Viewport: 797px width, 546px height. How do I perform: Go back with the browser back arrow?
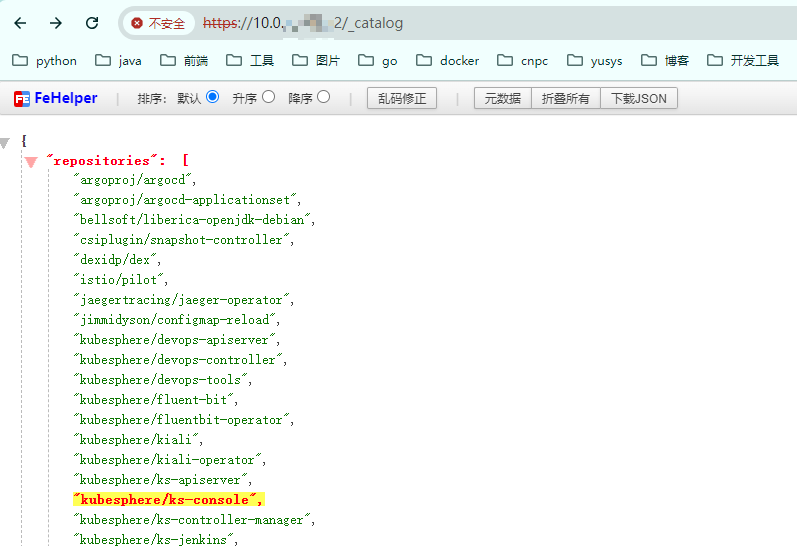pyautogui.click(x=20, y=23)
